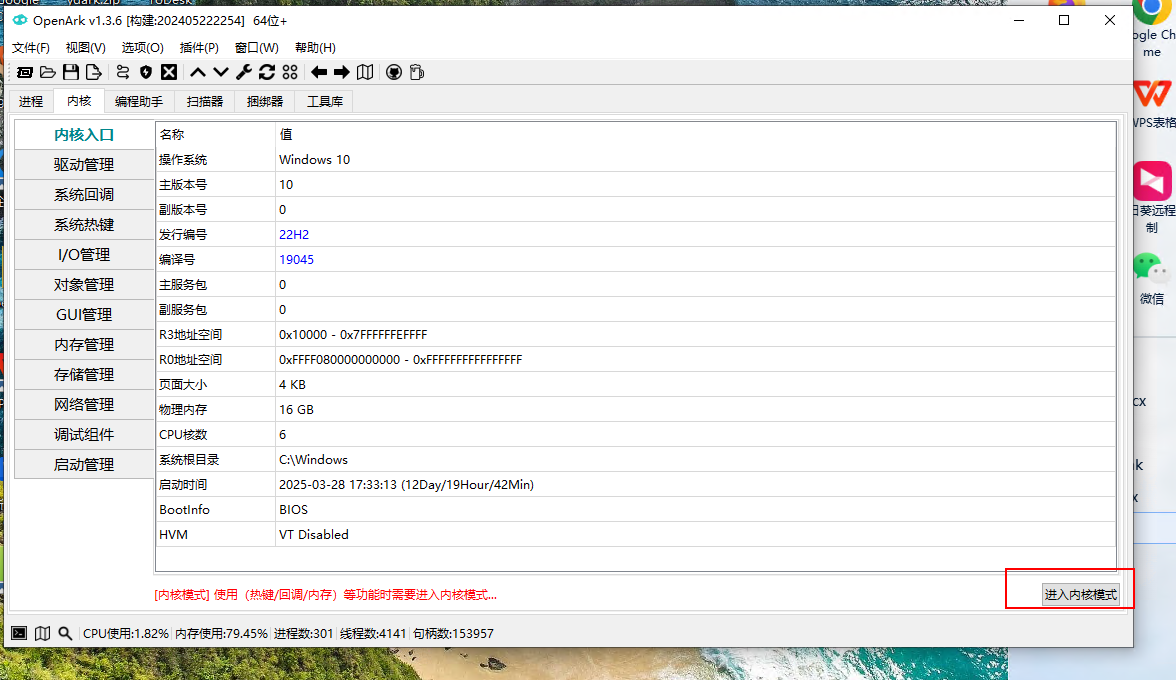Switch to the 进程 tab
The image size is (1176, 680).
[31, 101]
